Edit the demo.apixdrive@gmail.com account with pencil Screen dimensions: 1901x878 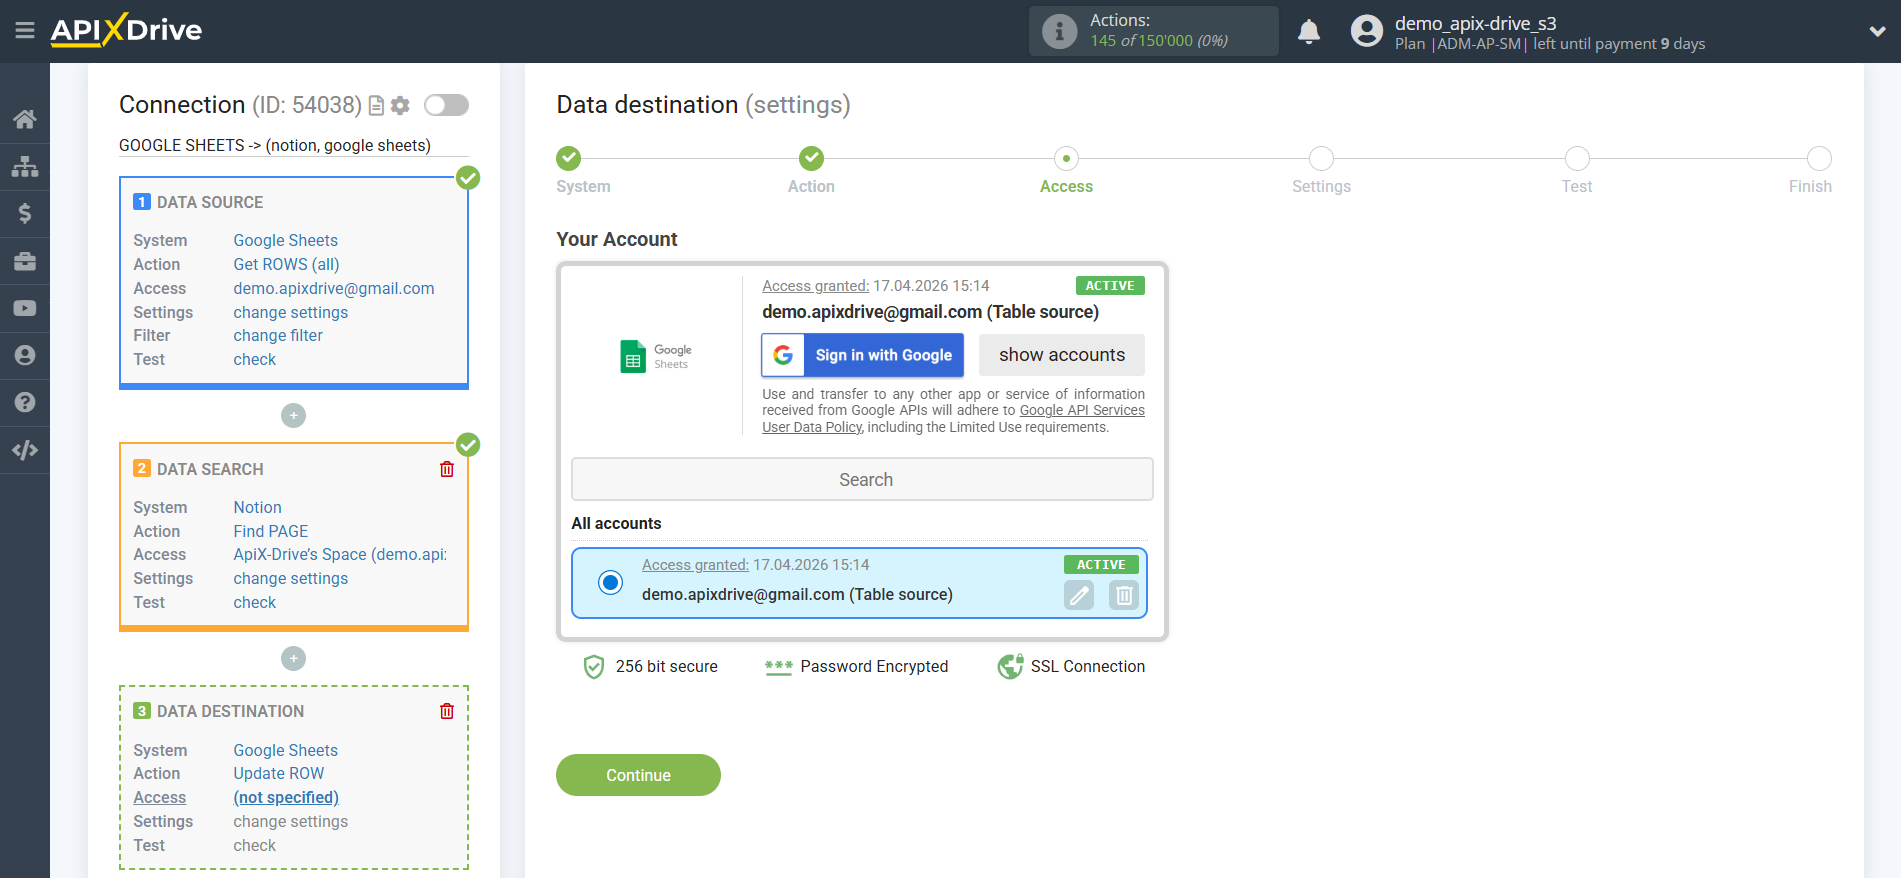pos(1078,596)
